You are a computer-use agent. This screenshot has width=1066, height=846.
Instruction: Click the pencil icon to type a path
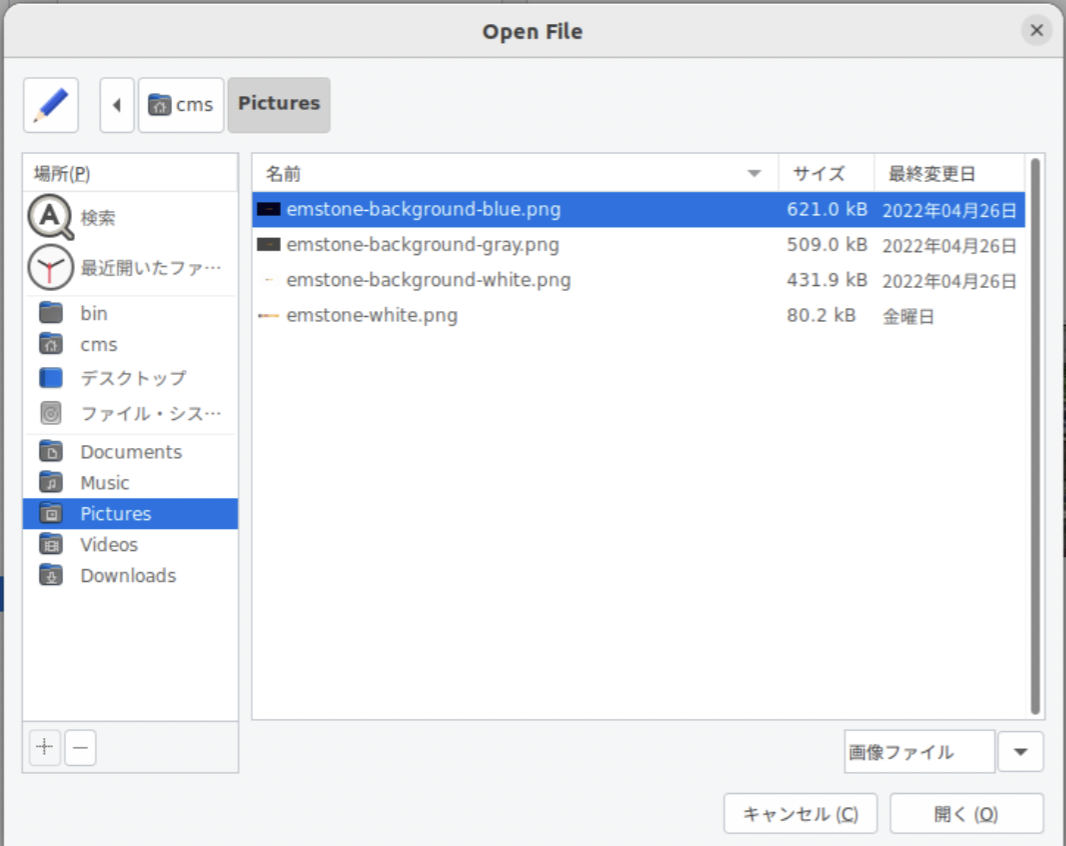tap(51, 105)
